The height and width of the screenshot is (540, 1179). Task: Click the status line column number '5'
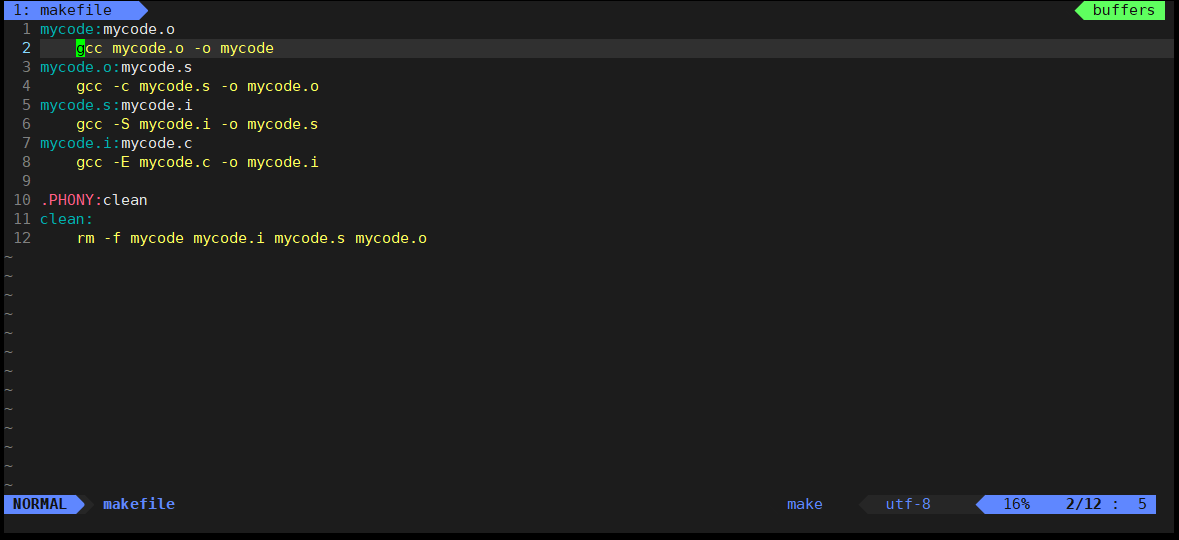pos(1142,504)
